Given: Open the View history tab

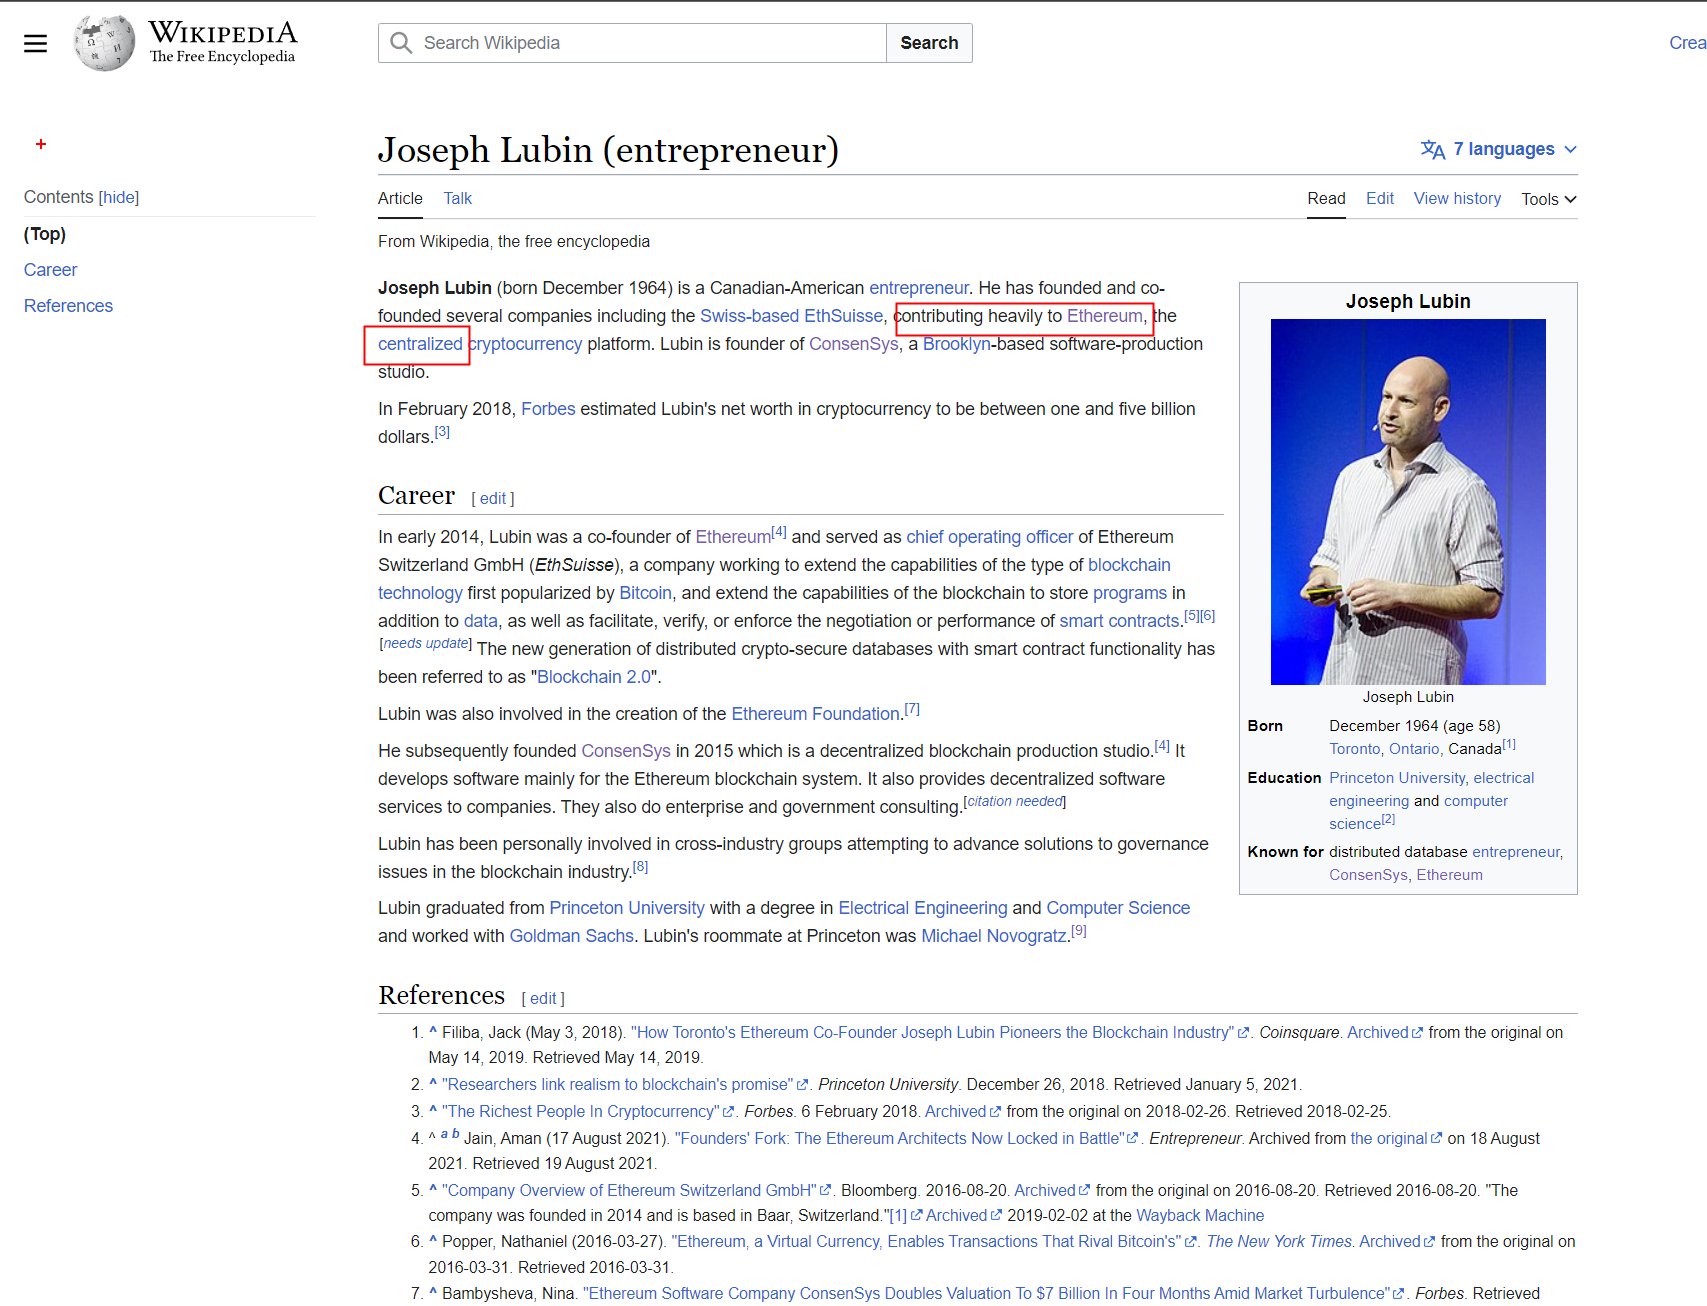Looking at the screenshot, I should click(x=1457, y=198).
